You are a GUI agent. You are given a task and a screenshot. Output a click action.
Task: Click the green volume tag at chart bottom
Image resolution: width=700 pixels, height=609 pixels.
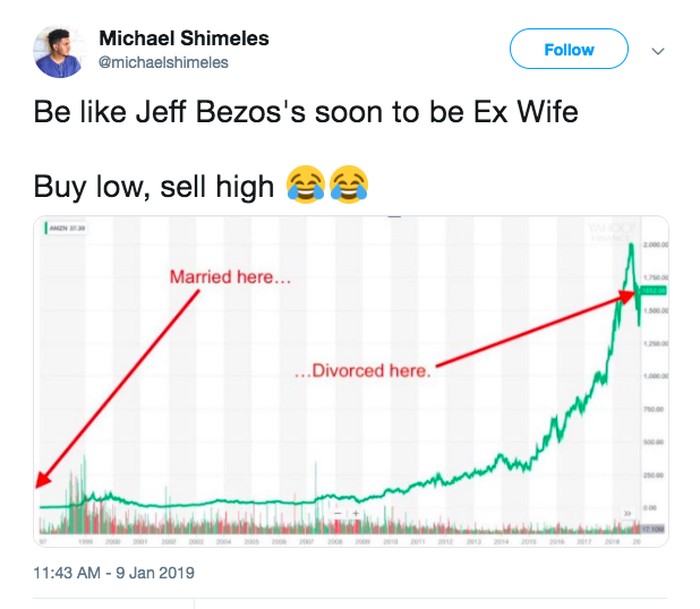[x=654, y=526]
